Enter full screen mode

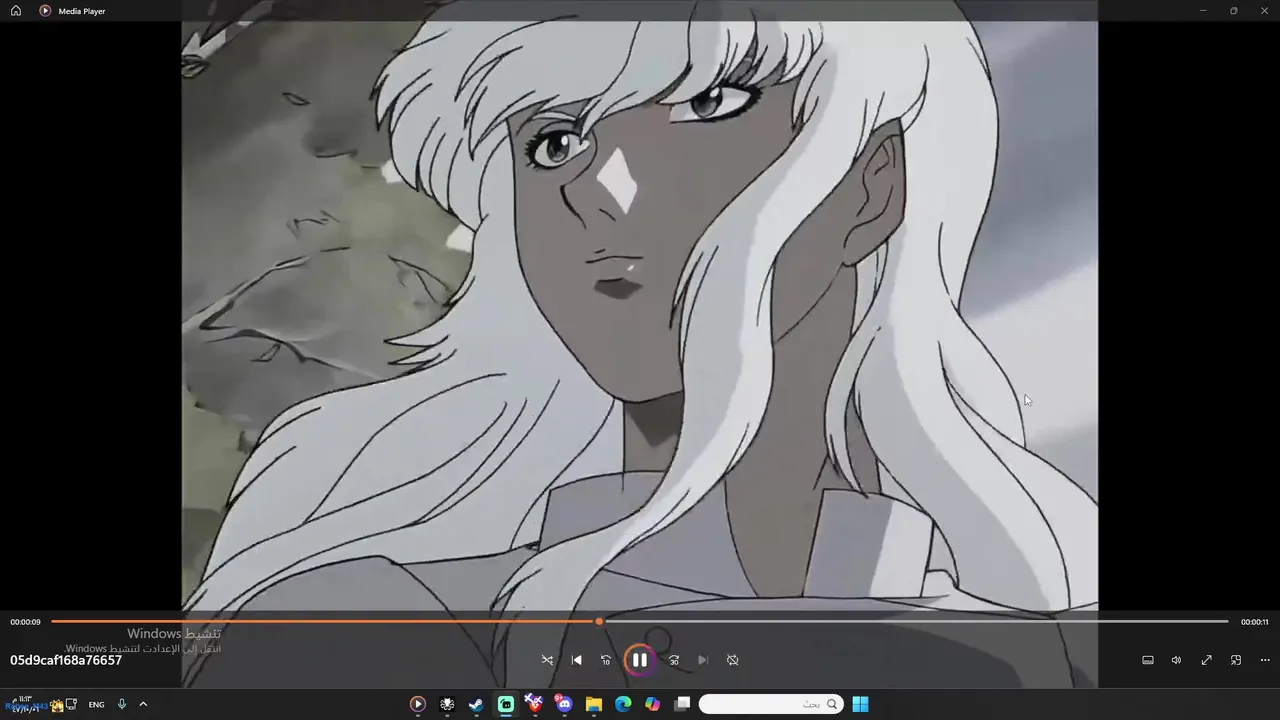tap(1207, 660)
